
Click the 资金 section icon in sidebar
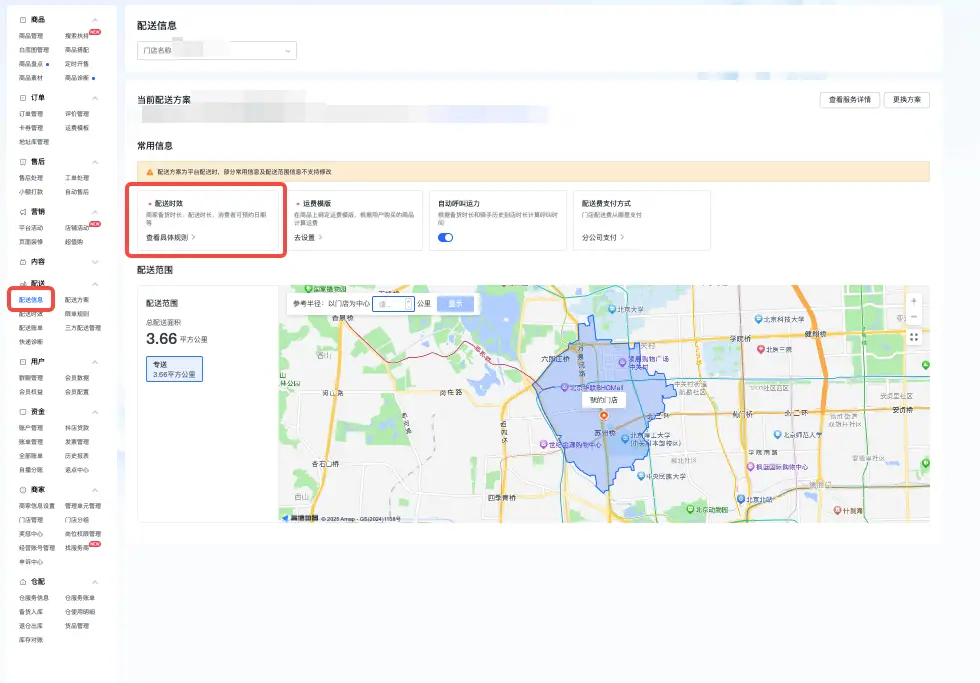(23, 412)
